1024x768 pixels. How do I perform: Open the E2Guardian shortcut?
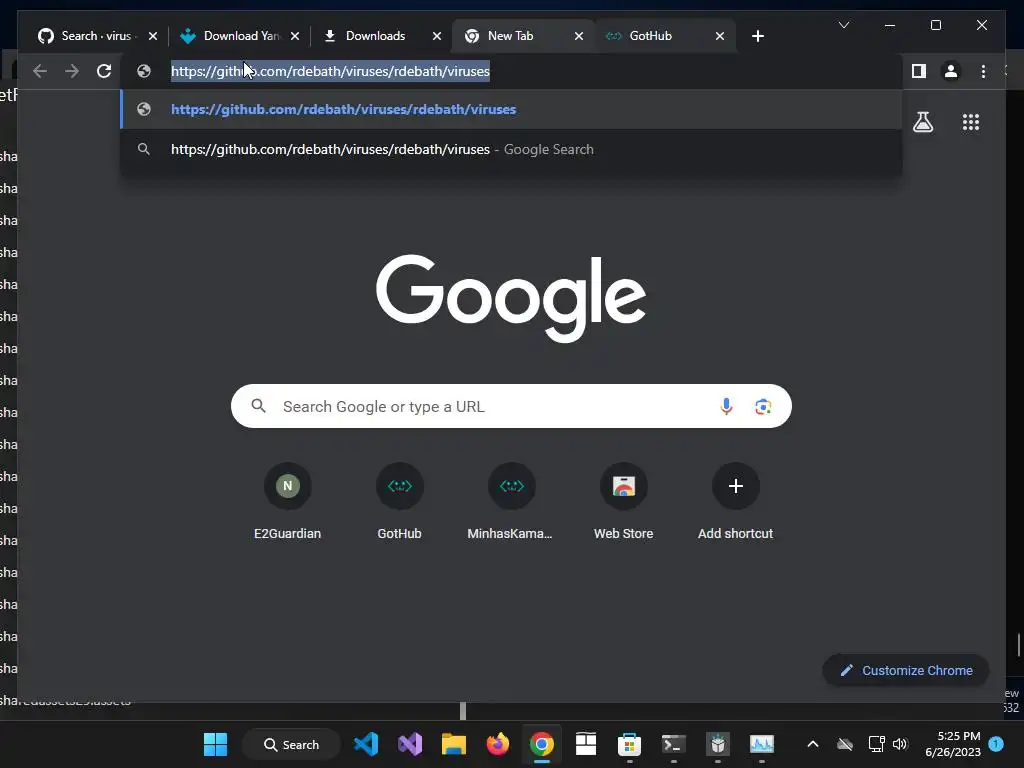pyautogui.click(x=287, y=502)
